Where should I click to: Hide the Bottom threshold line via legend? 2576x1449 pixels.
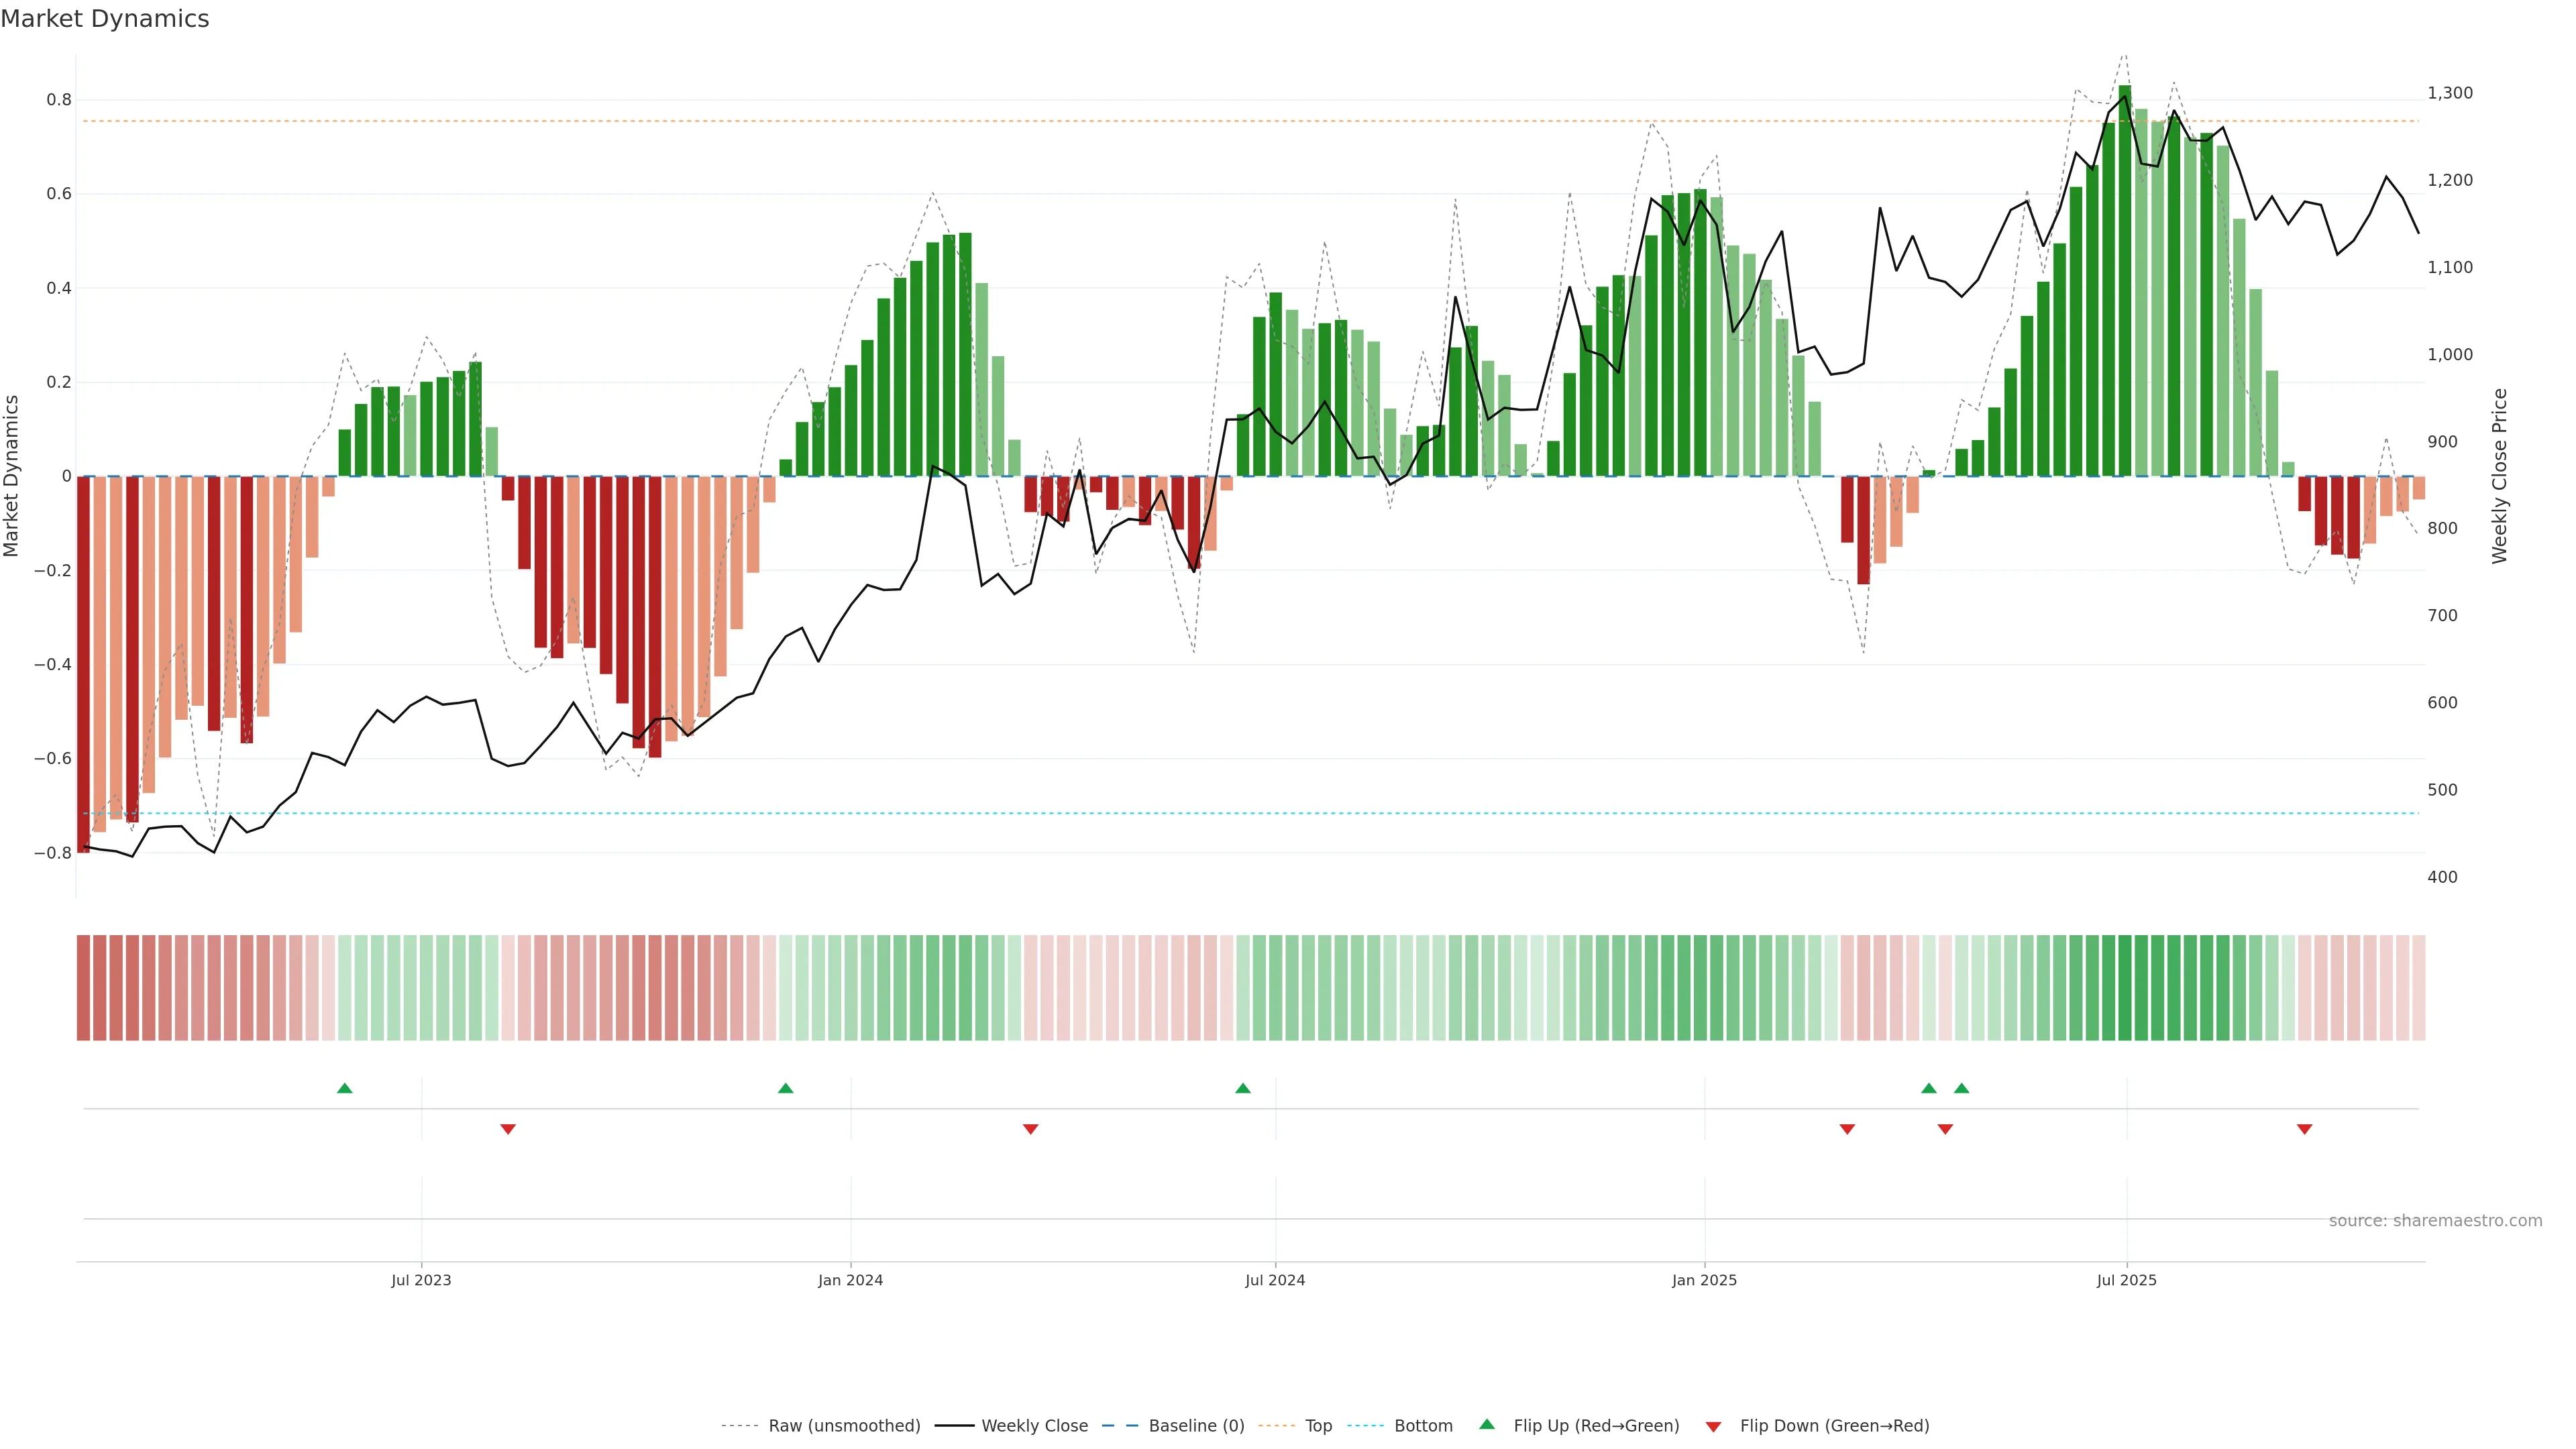pyautogui.click(x=1423, y=1426)
